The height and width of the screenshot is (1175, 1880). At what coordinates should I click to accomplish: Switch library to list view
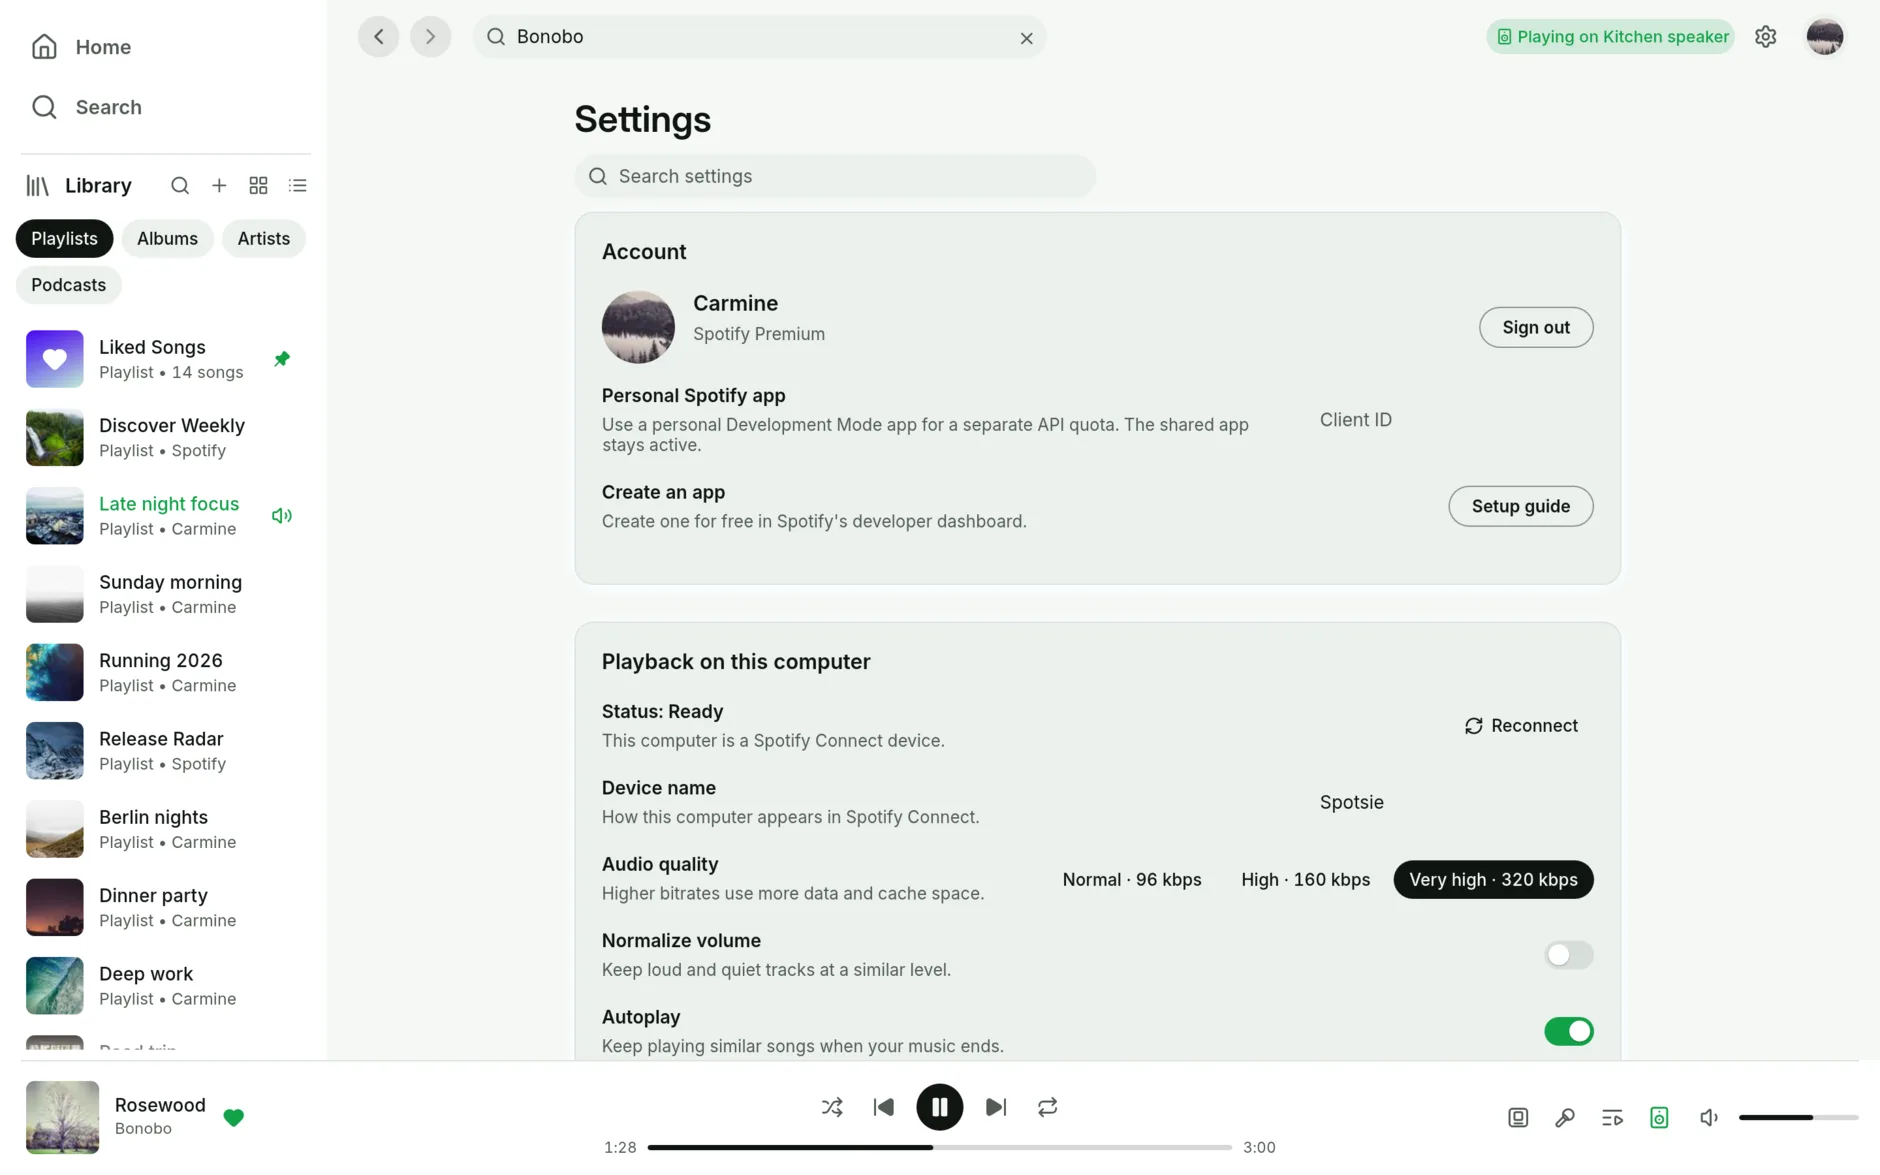(x=297, y=185)
